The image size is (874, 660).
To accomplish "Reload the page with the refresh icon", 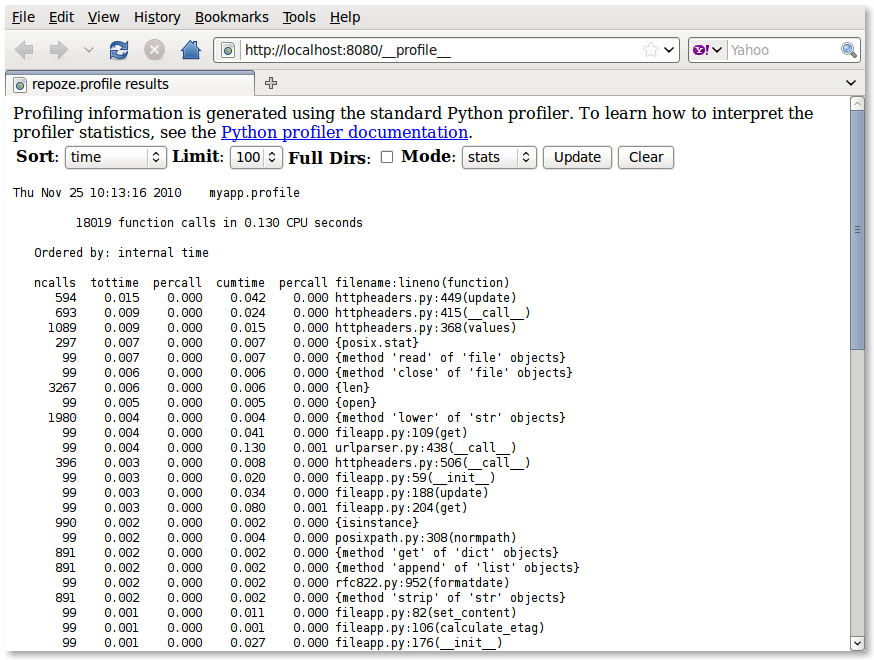I will pyautogui.click(x=119, y=50).
